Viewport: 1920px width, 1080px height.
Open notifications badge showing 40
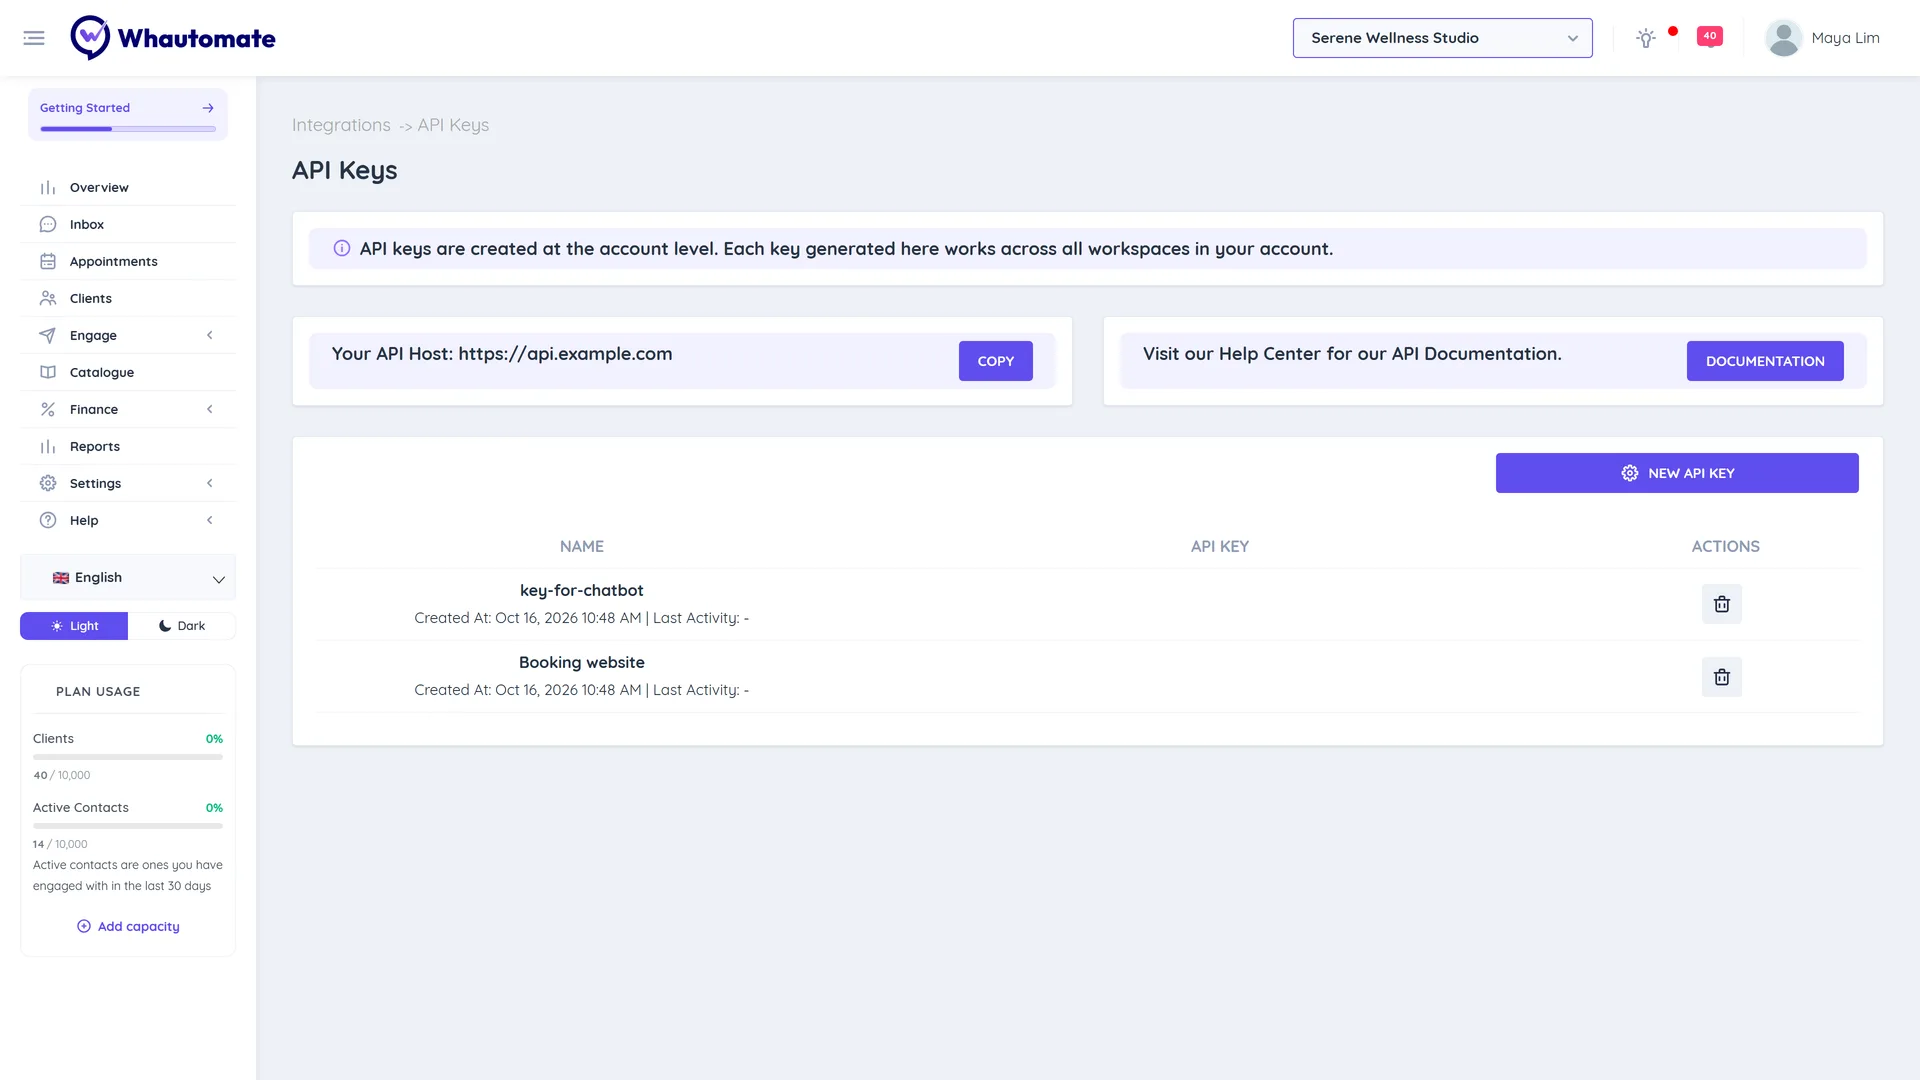[x=1710, y=37]
